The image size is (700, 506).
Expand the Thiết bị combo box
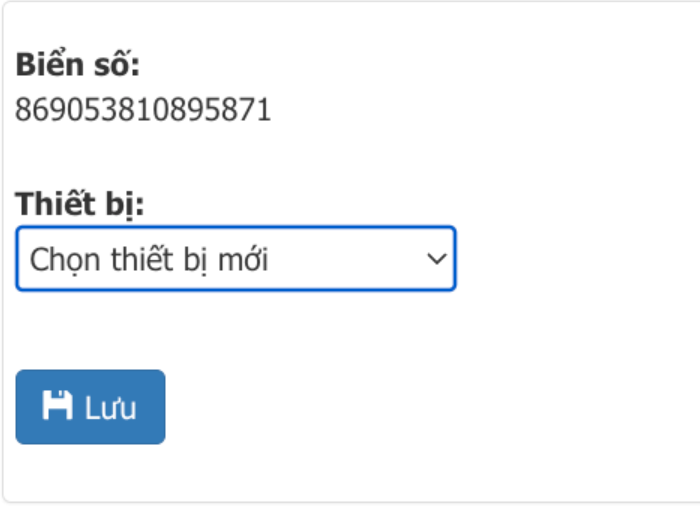(x=236, y=259)
